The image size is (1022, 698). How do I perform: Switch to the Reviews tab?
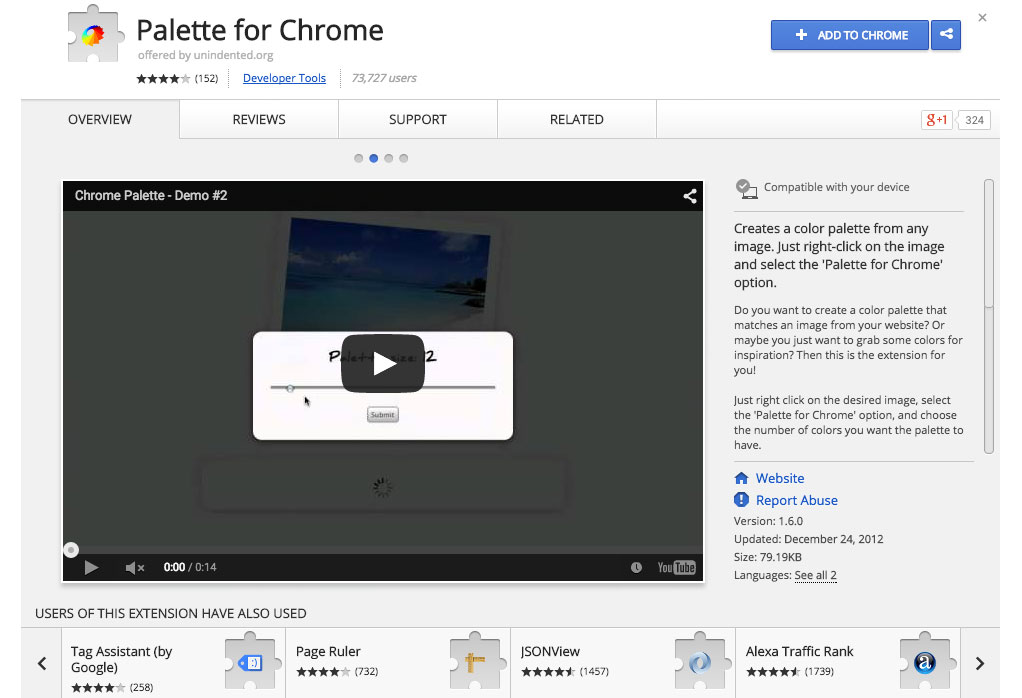tap(258, 119)
